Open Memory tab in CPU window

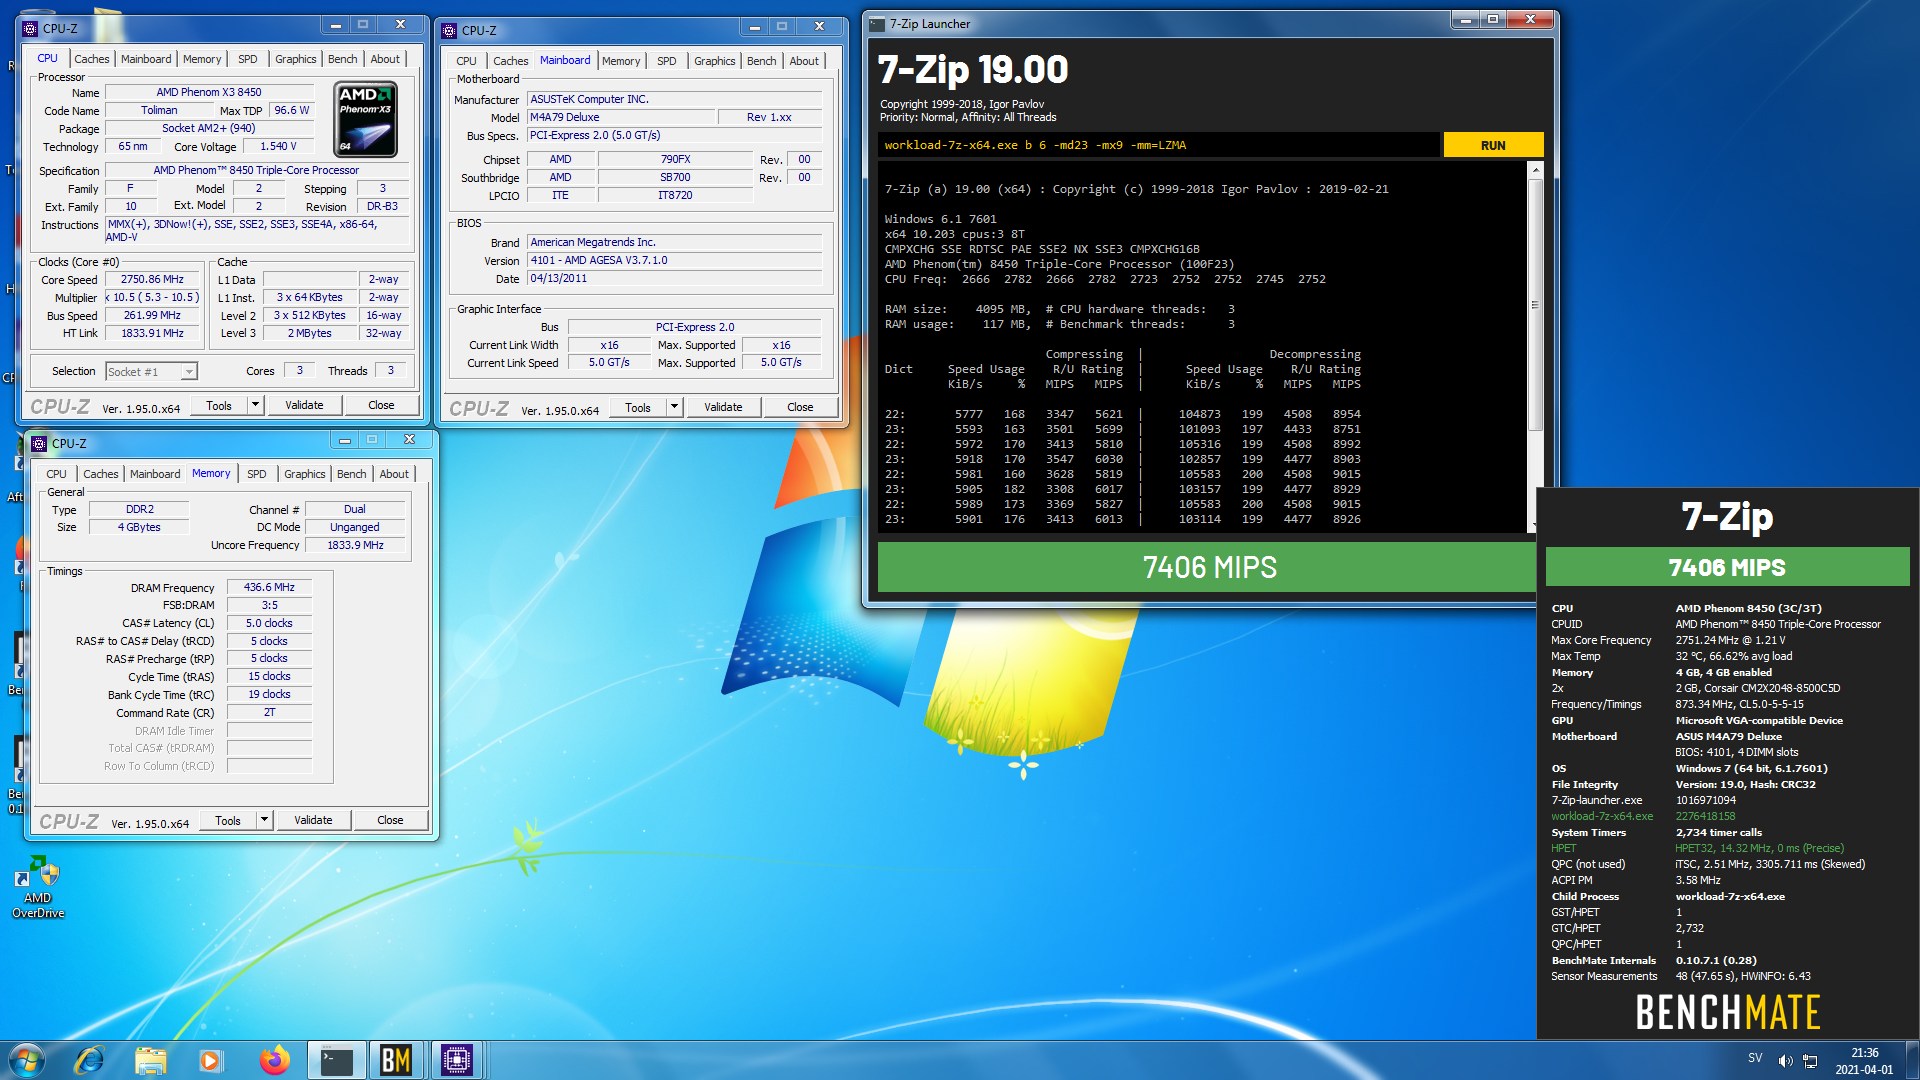pos(201,59)
